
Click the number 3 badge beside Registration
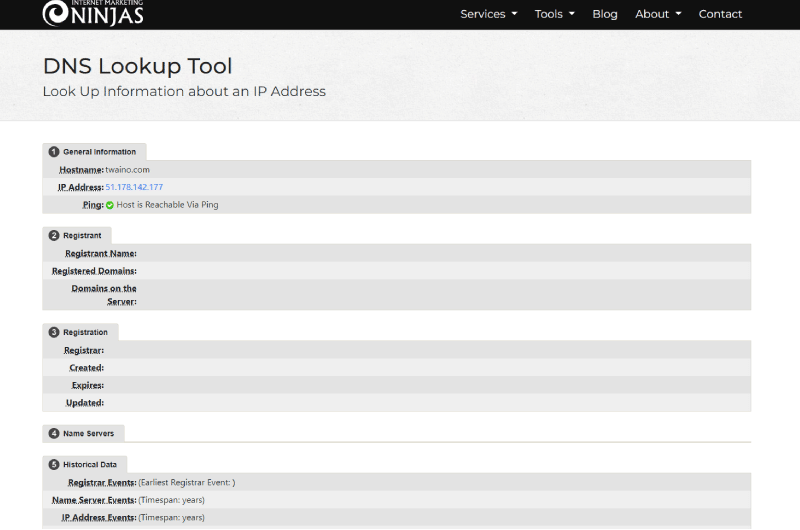point(54,332)
